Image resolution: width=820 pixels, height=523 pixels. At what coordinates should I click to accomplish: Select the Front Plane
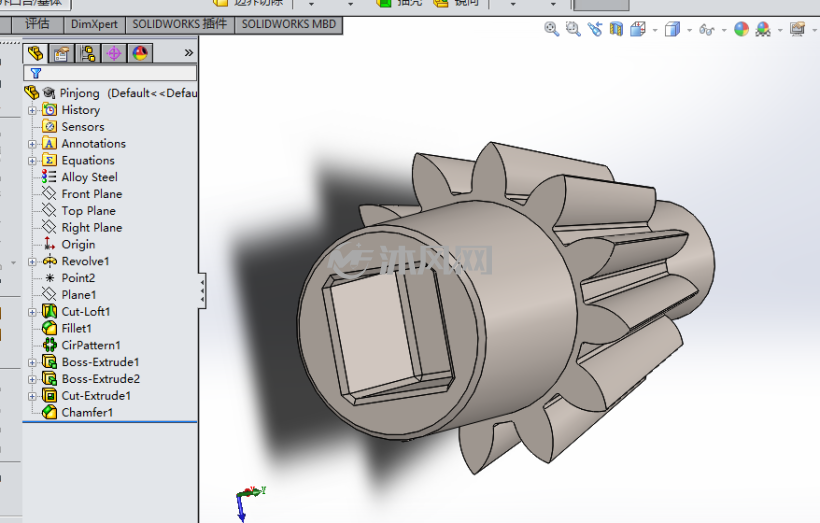pyautogui.click(x=92, y=194)
